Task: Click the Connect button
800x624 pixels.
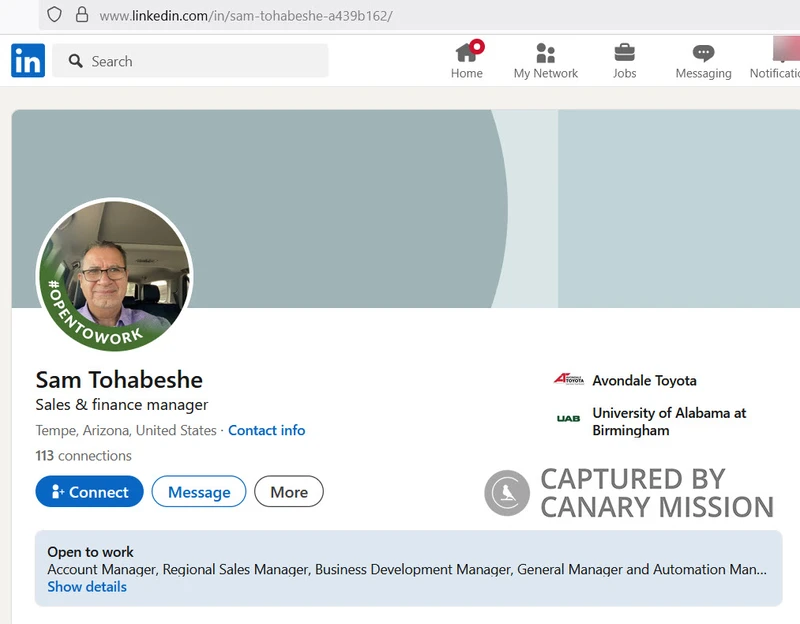Action: 89,491
